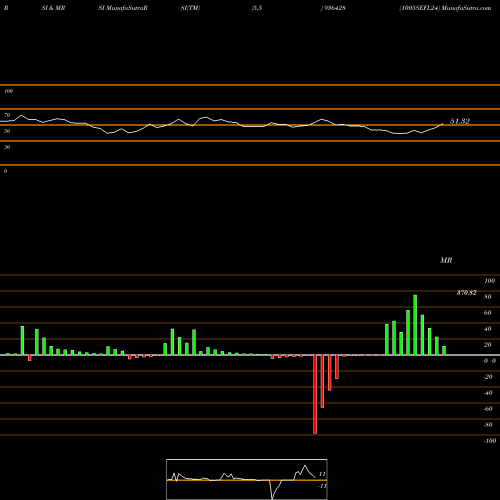Click the (1003SEFL24) MunafaSutra.com header text
The image size is (500, 500).
(445, 8)
